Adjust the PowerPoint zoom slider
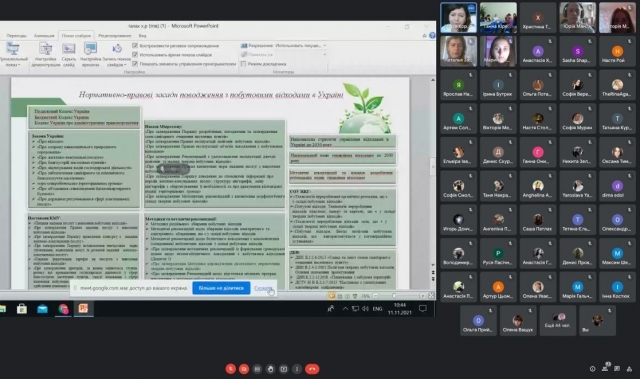The width and height of the screenshot is (640, 379). tap(394, 295)
